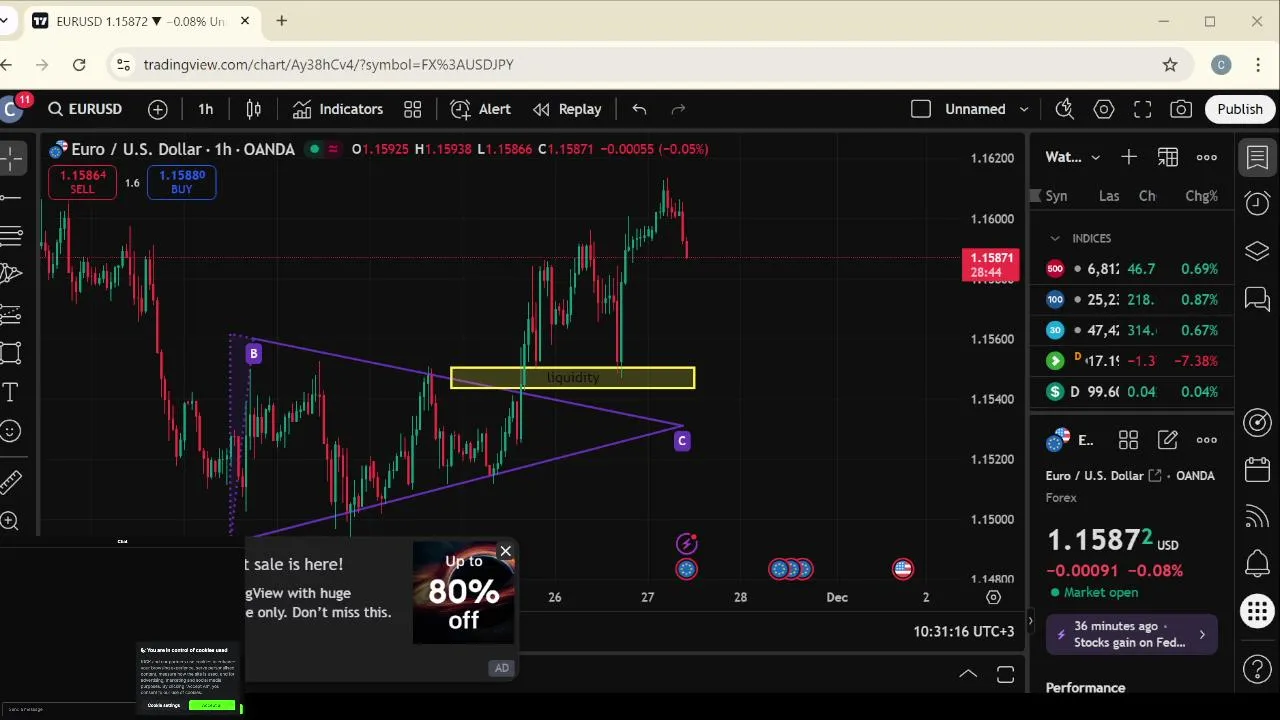Open news feed icon in sidebar
This screenshot has width=1280, height=720.
(1257, 517)
